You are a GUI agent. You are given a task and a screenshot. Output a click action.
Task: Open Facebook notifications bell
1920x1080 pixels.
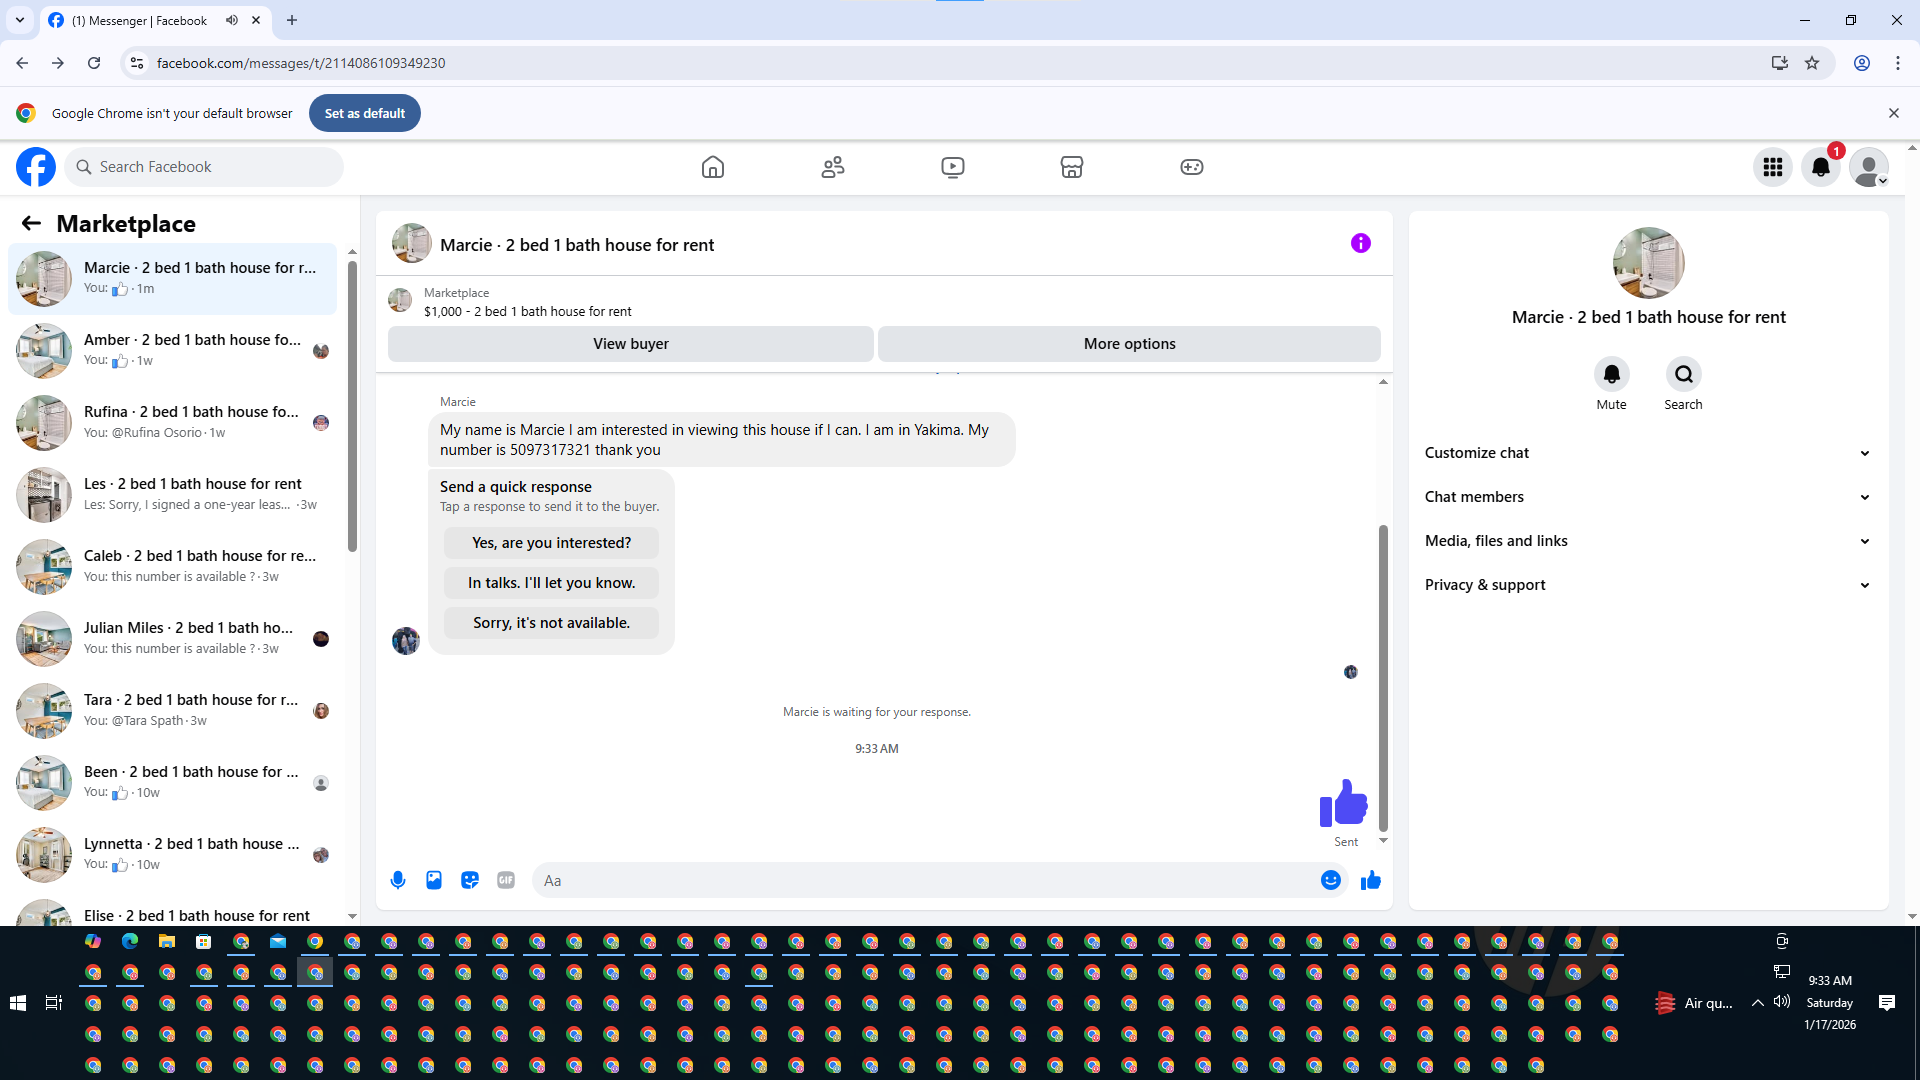(1820, 167)
